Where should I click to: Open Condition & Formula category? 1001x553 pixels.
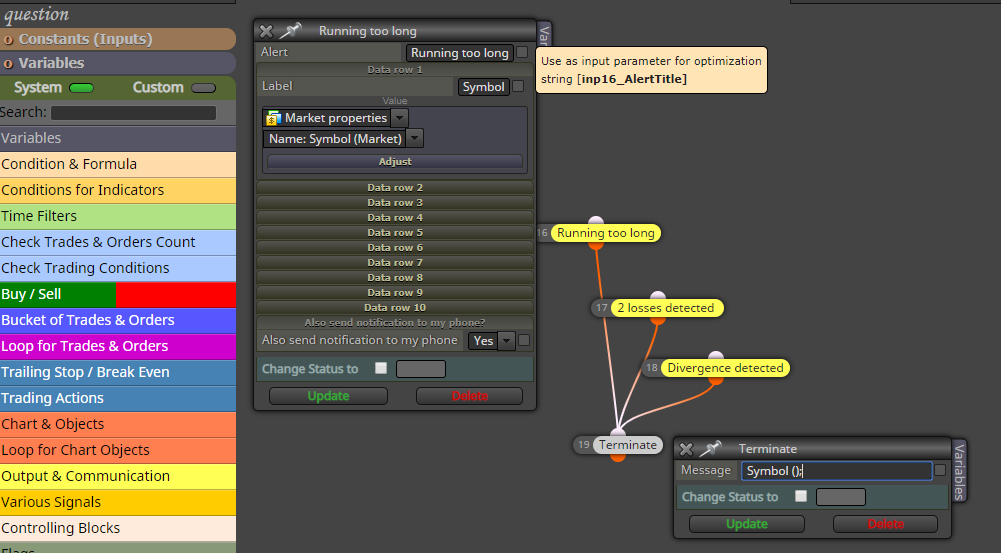[117, 164]
